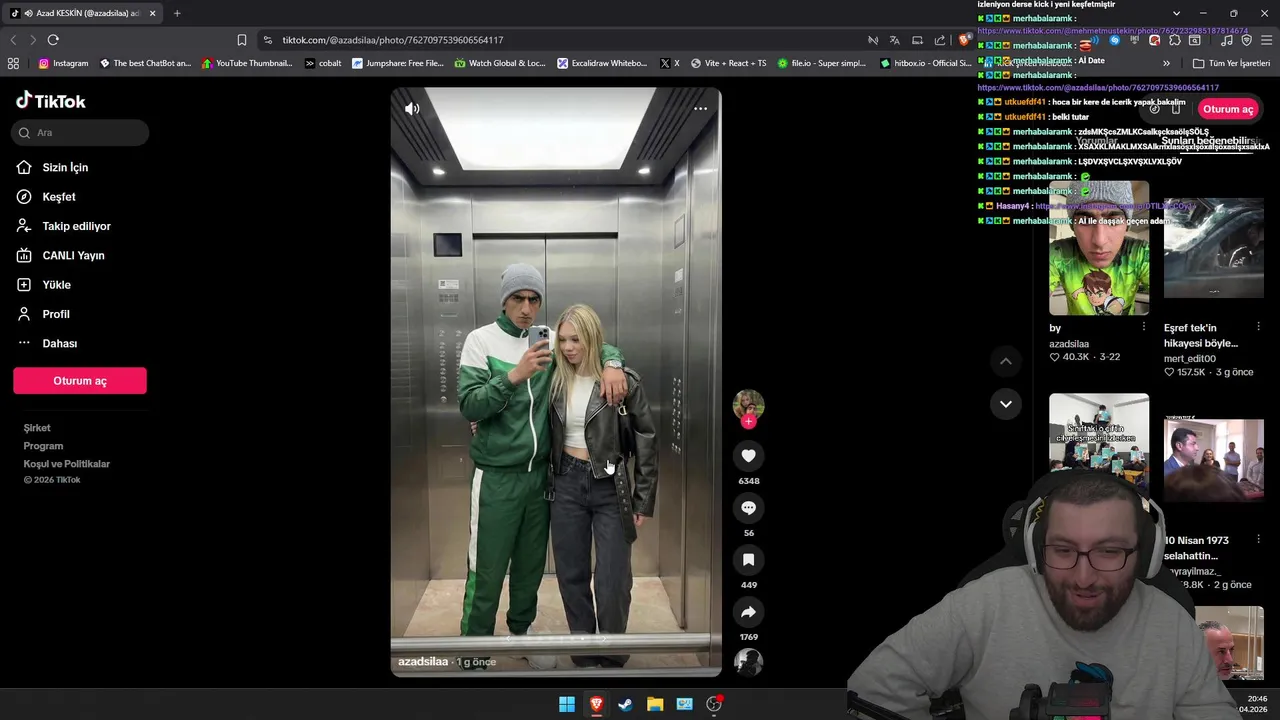Open the Program footer link
This screenshot has width=1280, height=720.
(43, 446)
